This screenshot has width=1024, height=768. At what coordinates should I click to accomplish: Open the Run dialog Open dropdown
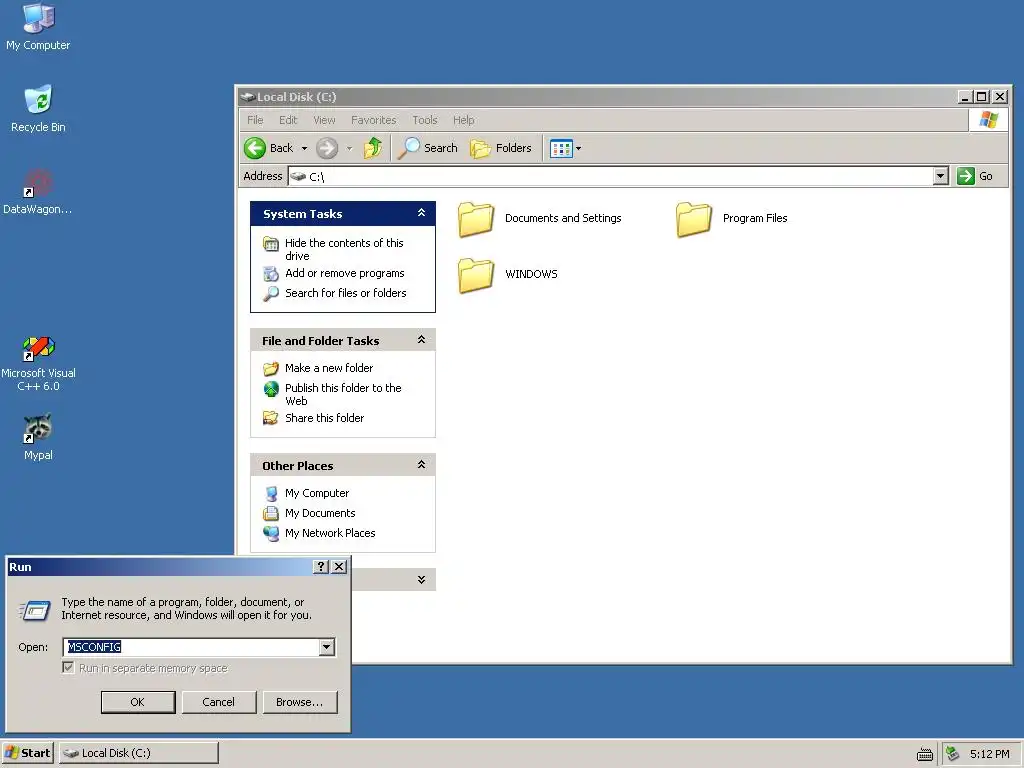click(327, 647)
